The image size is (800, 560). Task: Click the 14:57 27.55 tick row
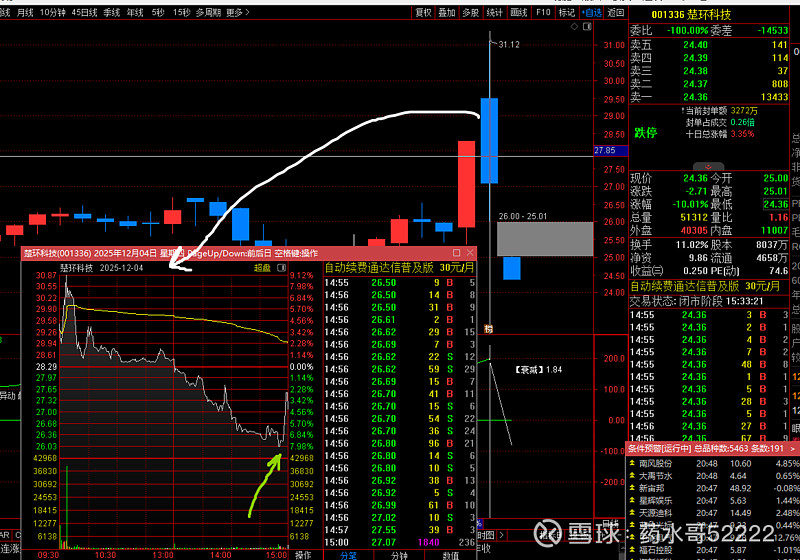(399, 530)
